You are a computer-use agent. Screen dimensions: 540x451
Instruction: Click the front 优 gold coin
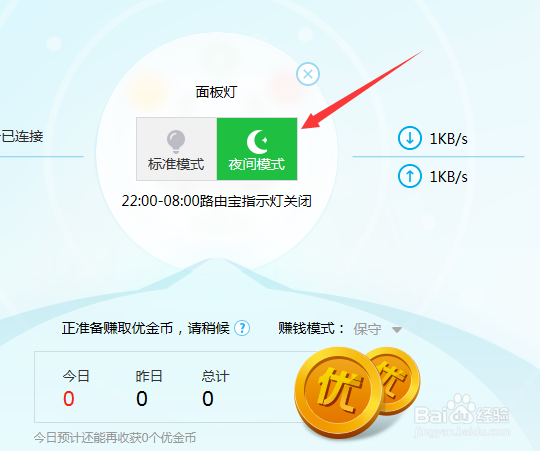(339, 391)
